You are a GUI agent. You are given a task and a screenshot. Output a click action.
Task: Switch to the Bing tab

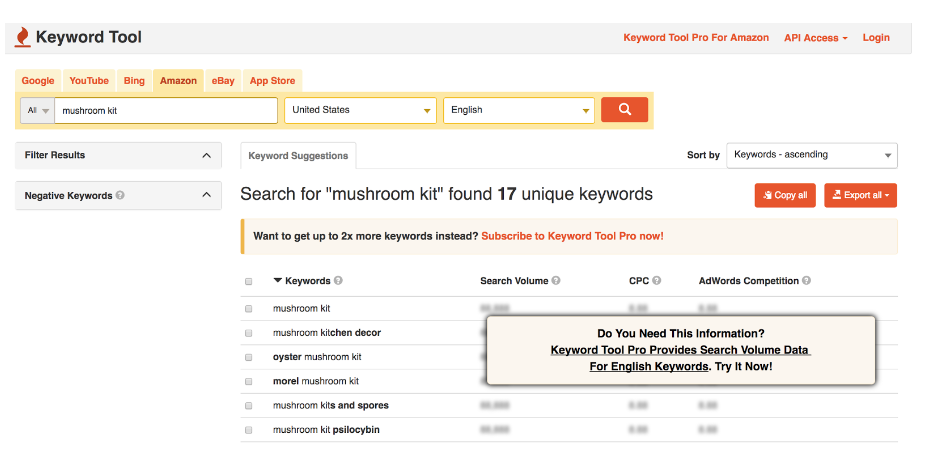[134, 81]
